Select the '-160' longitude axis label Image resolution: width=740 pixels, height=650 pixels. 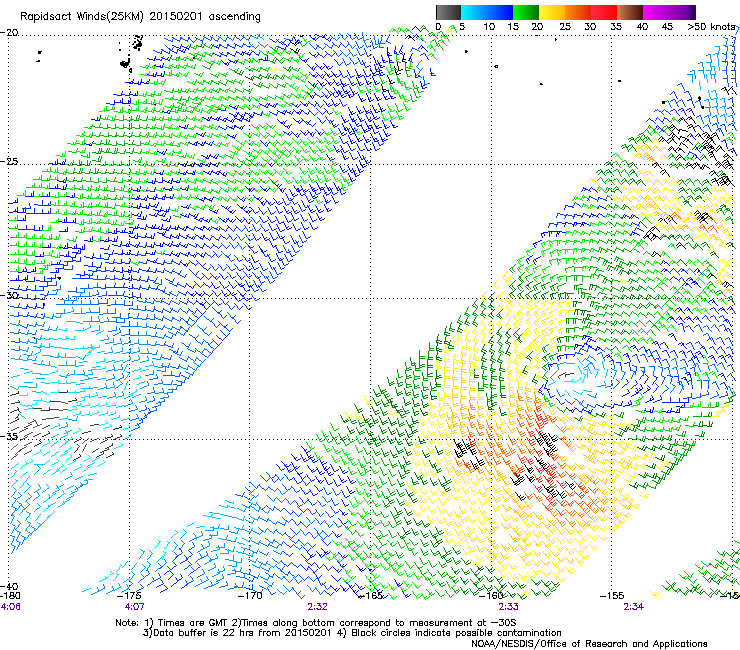492,596
